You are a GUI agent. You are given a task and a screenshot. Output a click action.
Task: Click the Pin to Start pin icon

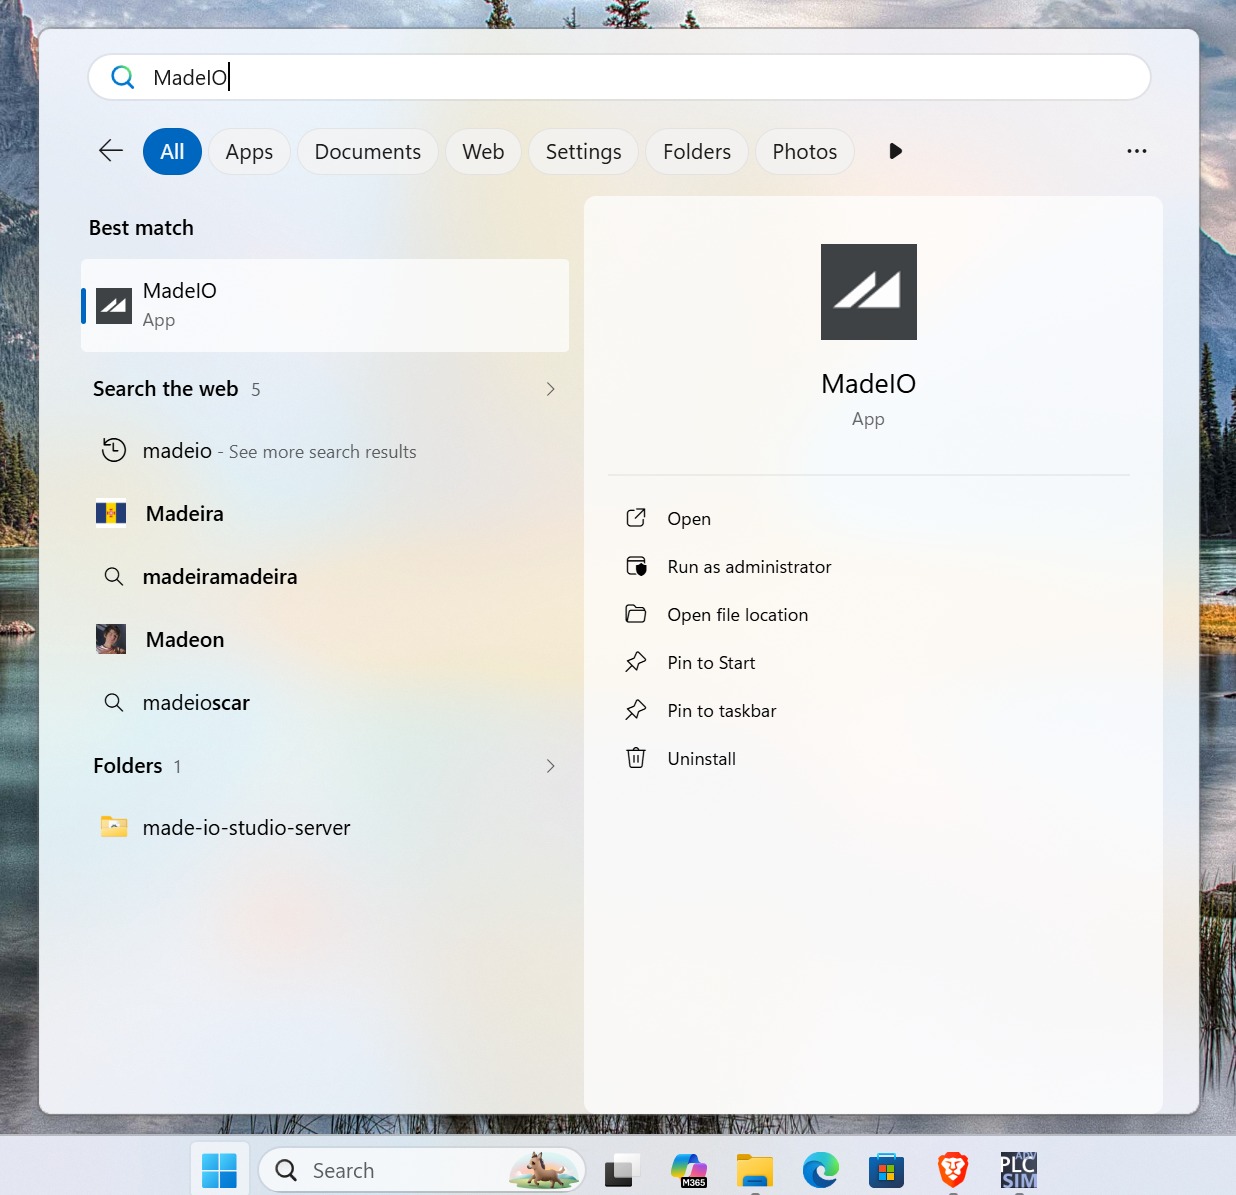pos(636,662)
